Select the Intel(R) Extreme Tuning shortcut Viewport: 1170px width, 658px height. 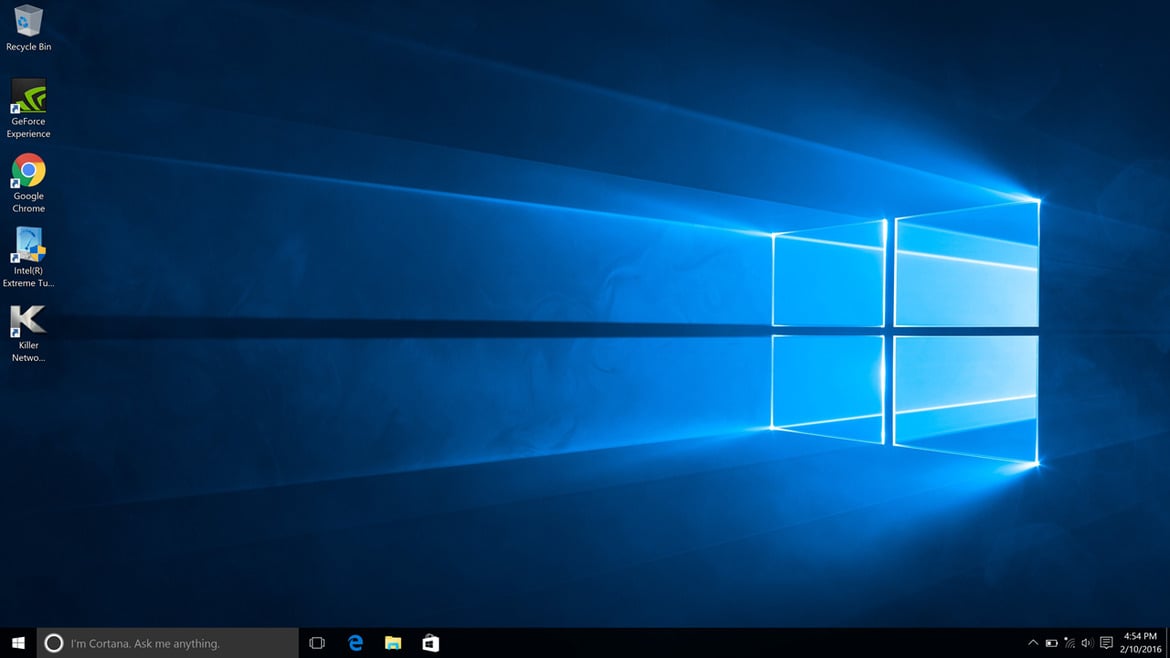click(28, 257)
